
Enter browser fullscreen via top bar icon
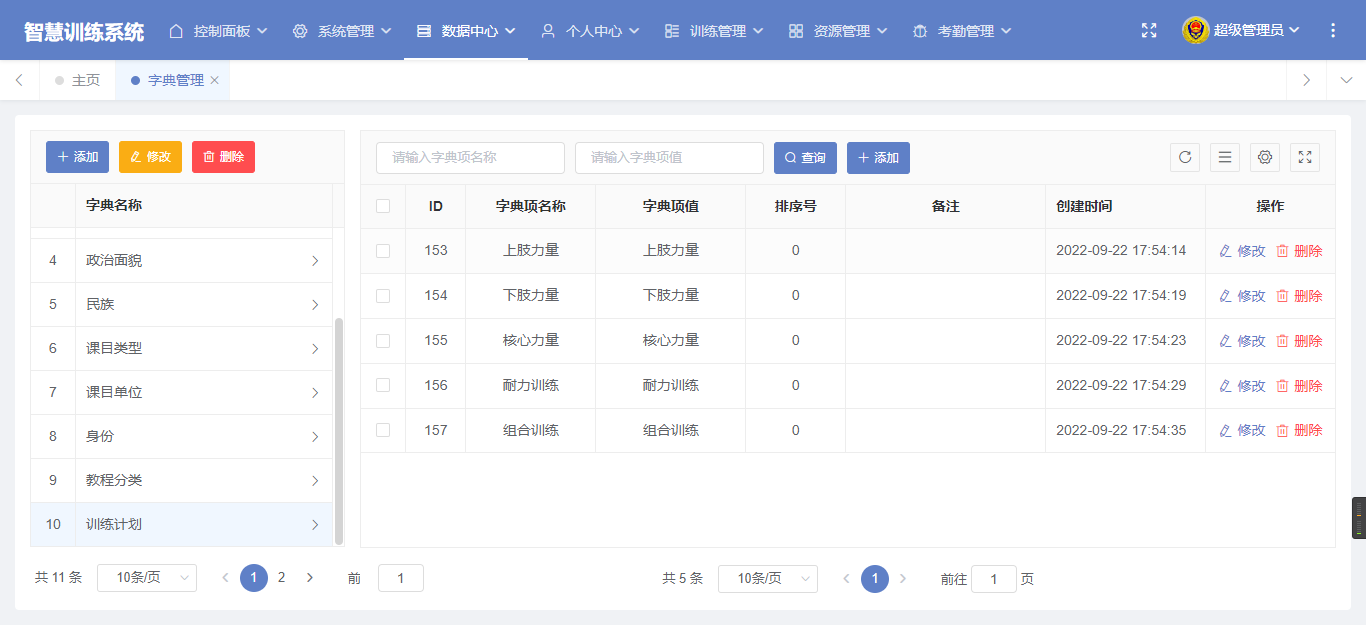[x=1149, y=31]
